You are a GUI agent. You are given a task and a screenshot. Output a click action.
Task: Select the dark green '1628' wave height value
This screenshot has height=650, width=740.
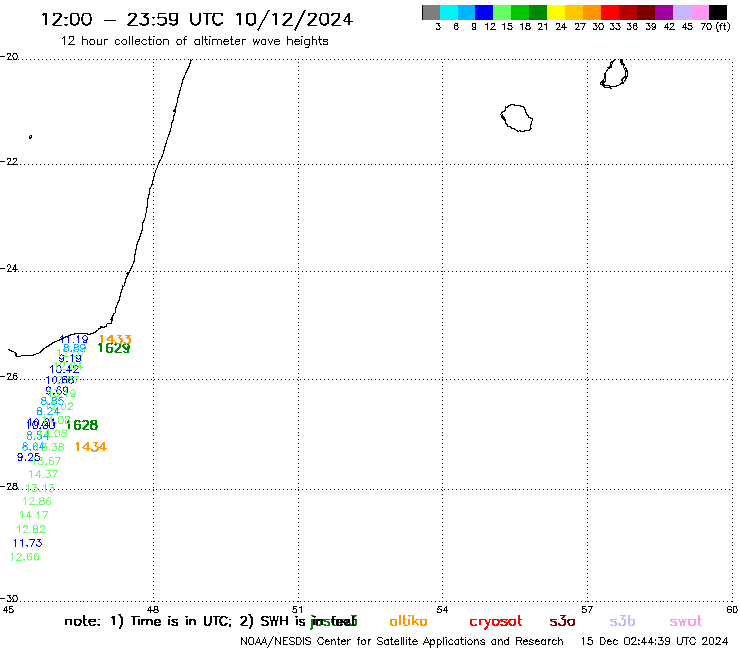(x=82, y=425)
